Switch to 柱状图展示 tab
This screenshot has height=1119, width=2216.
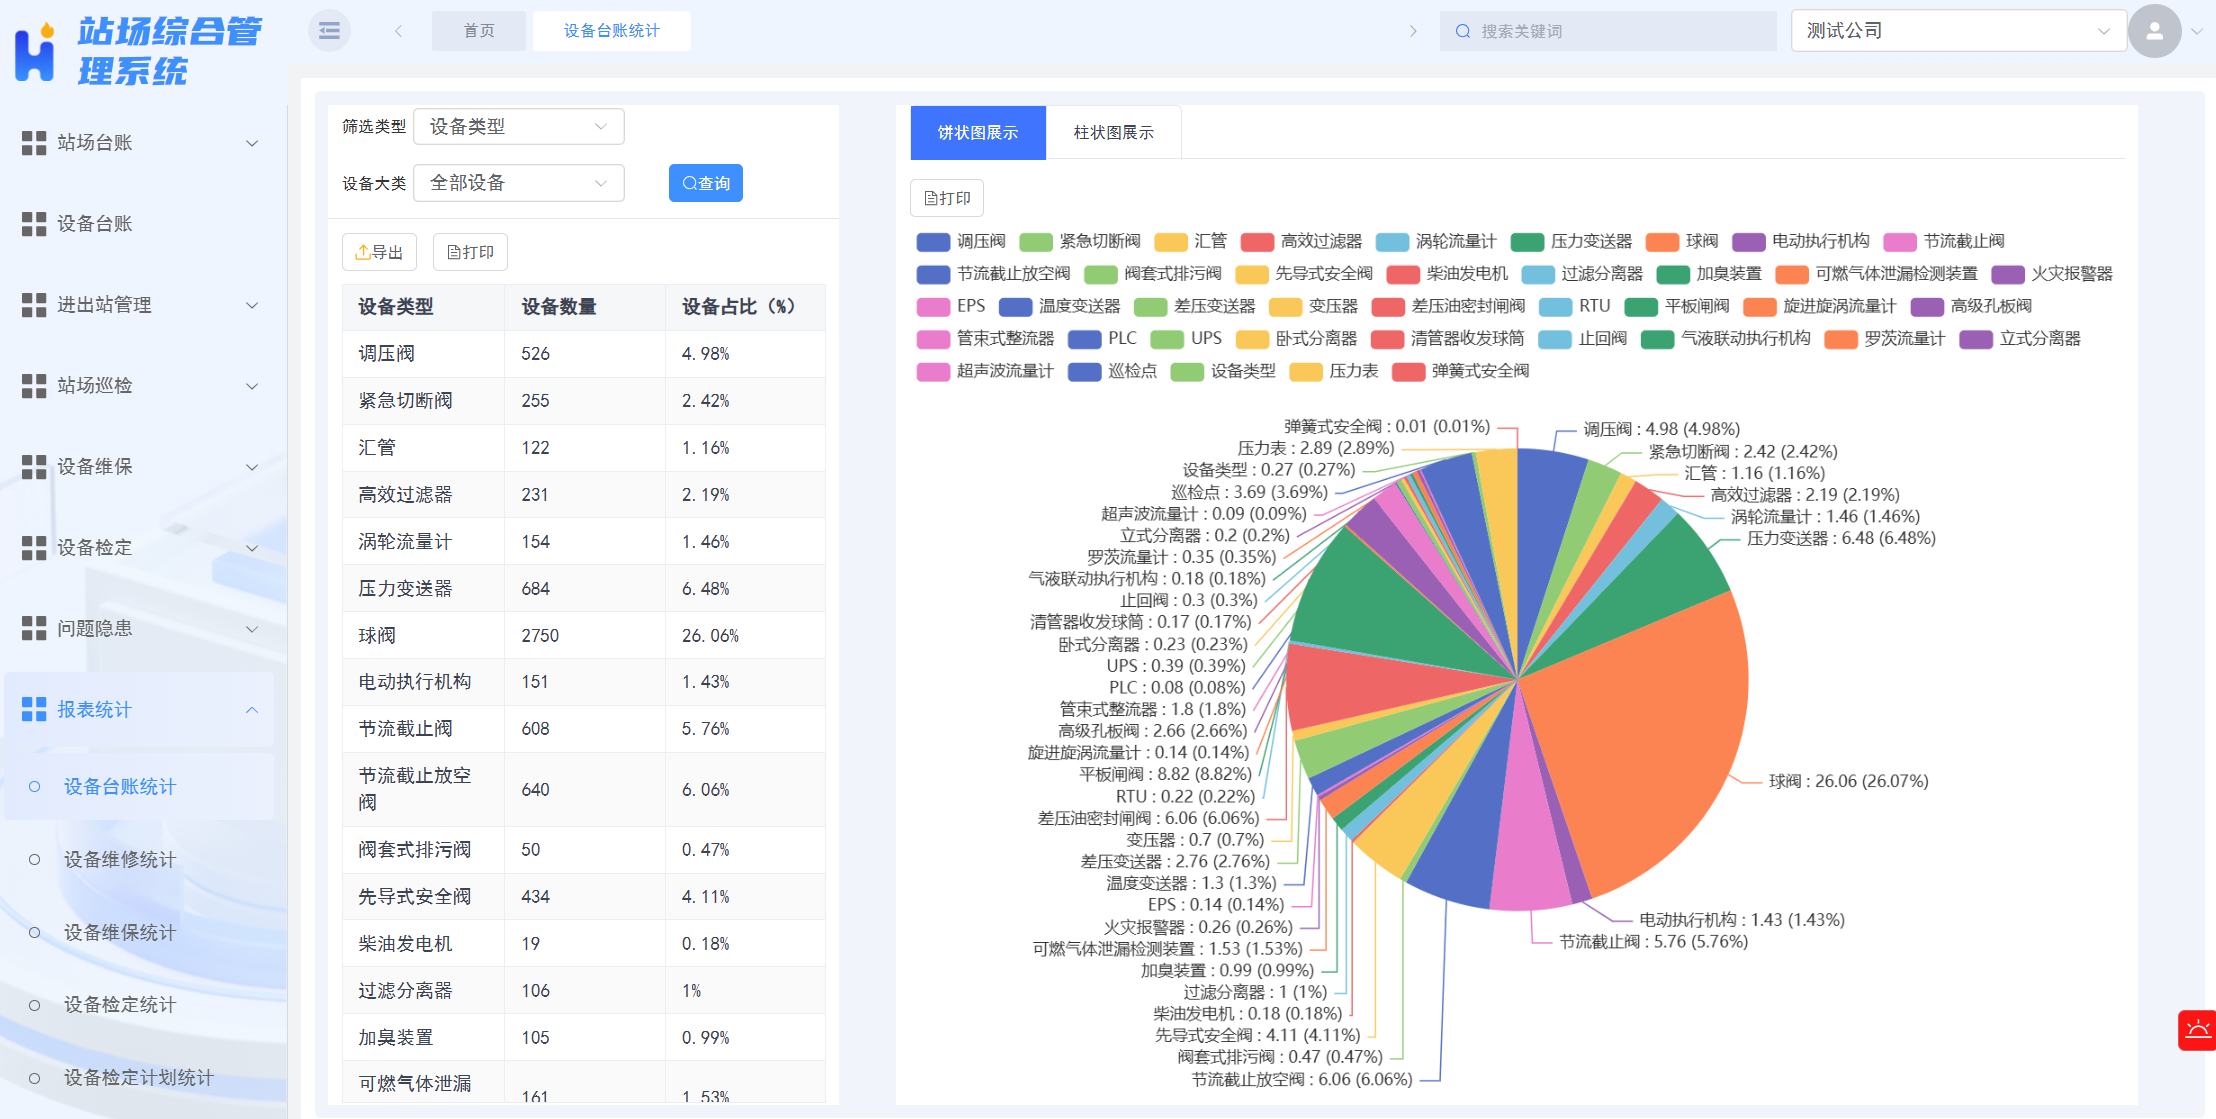(1113, 131)
